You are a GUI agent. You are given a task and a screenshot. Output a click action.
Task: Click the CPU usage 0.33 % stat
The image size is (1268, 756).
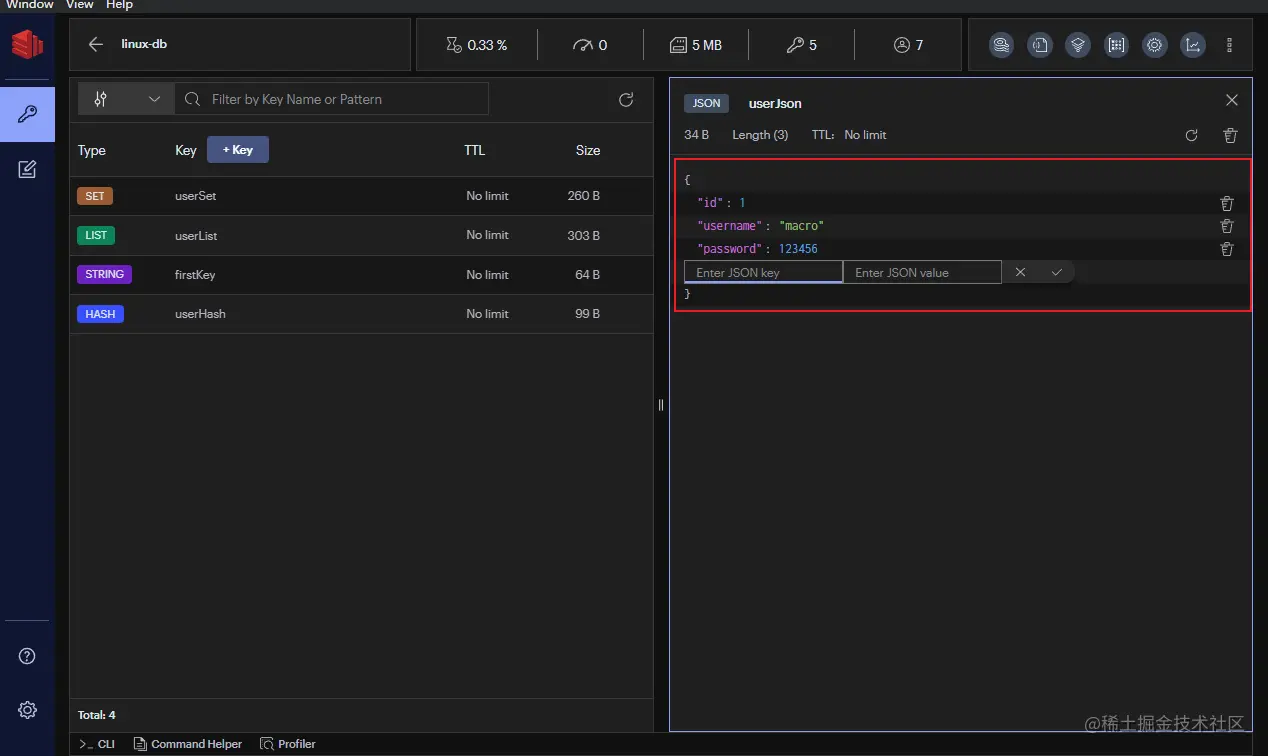click(x=476, y=45)
